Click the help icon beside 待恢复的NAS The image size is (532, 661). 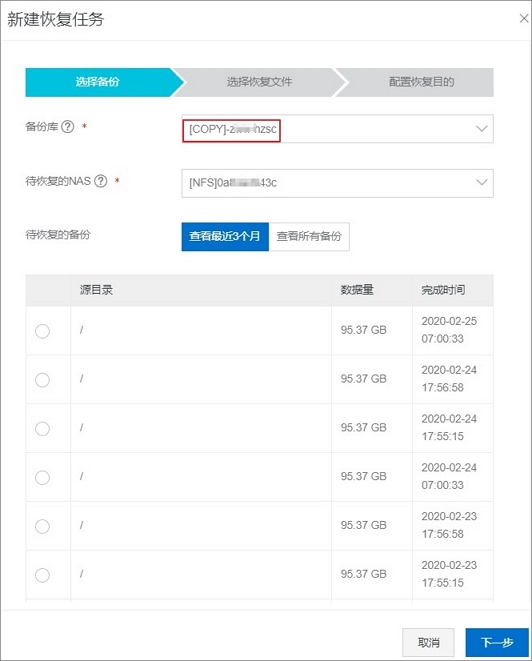point(100,181)
